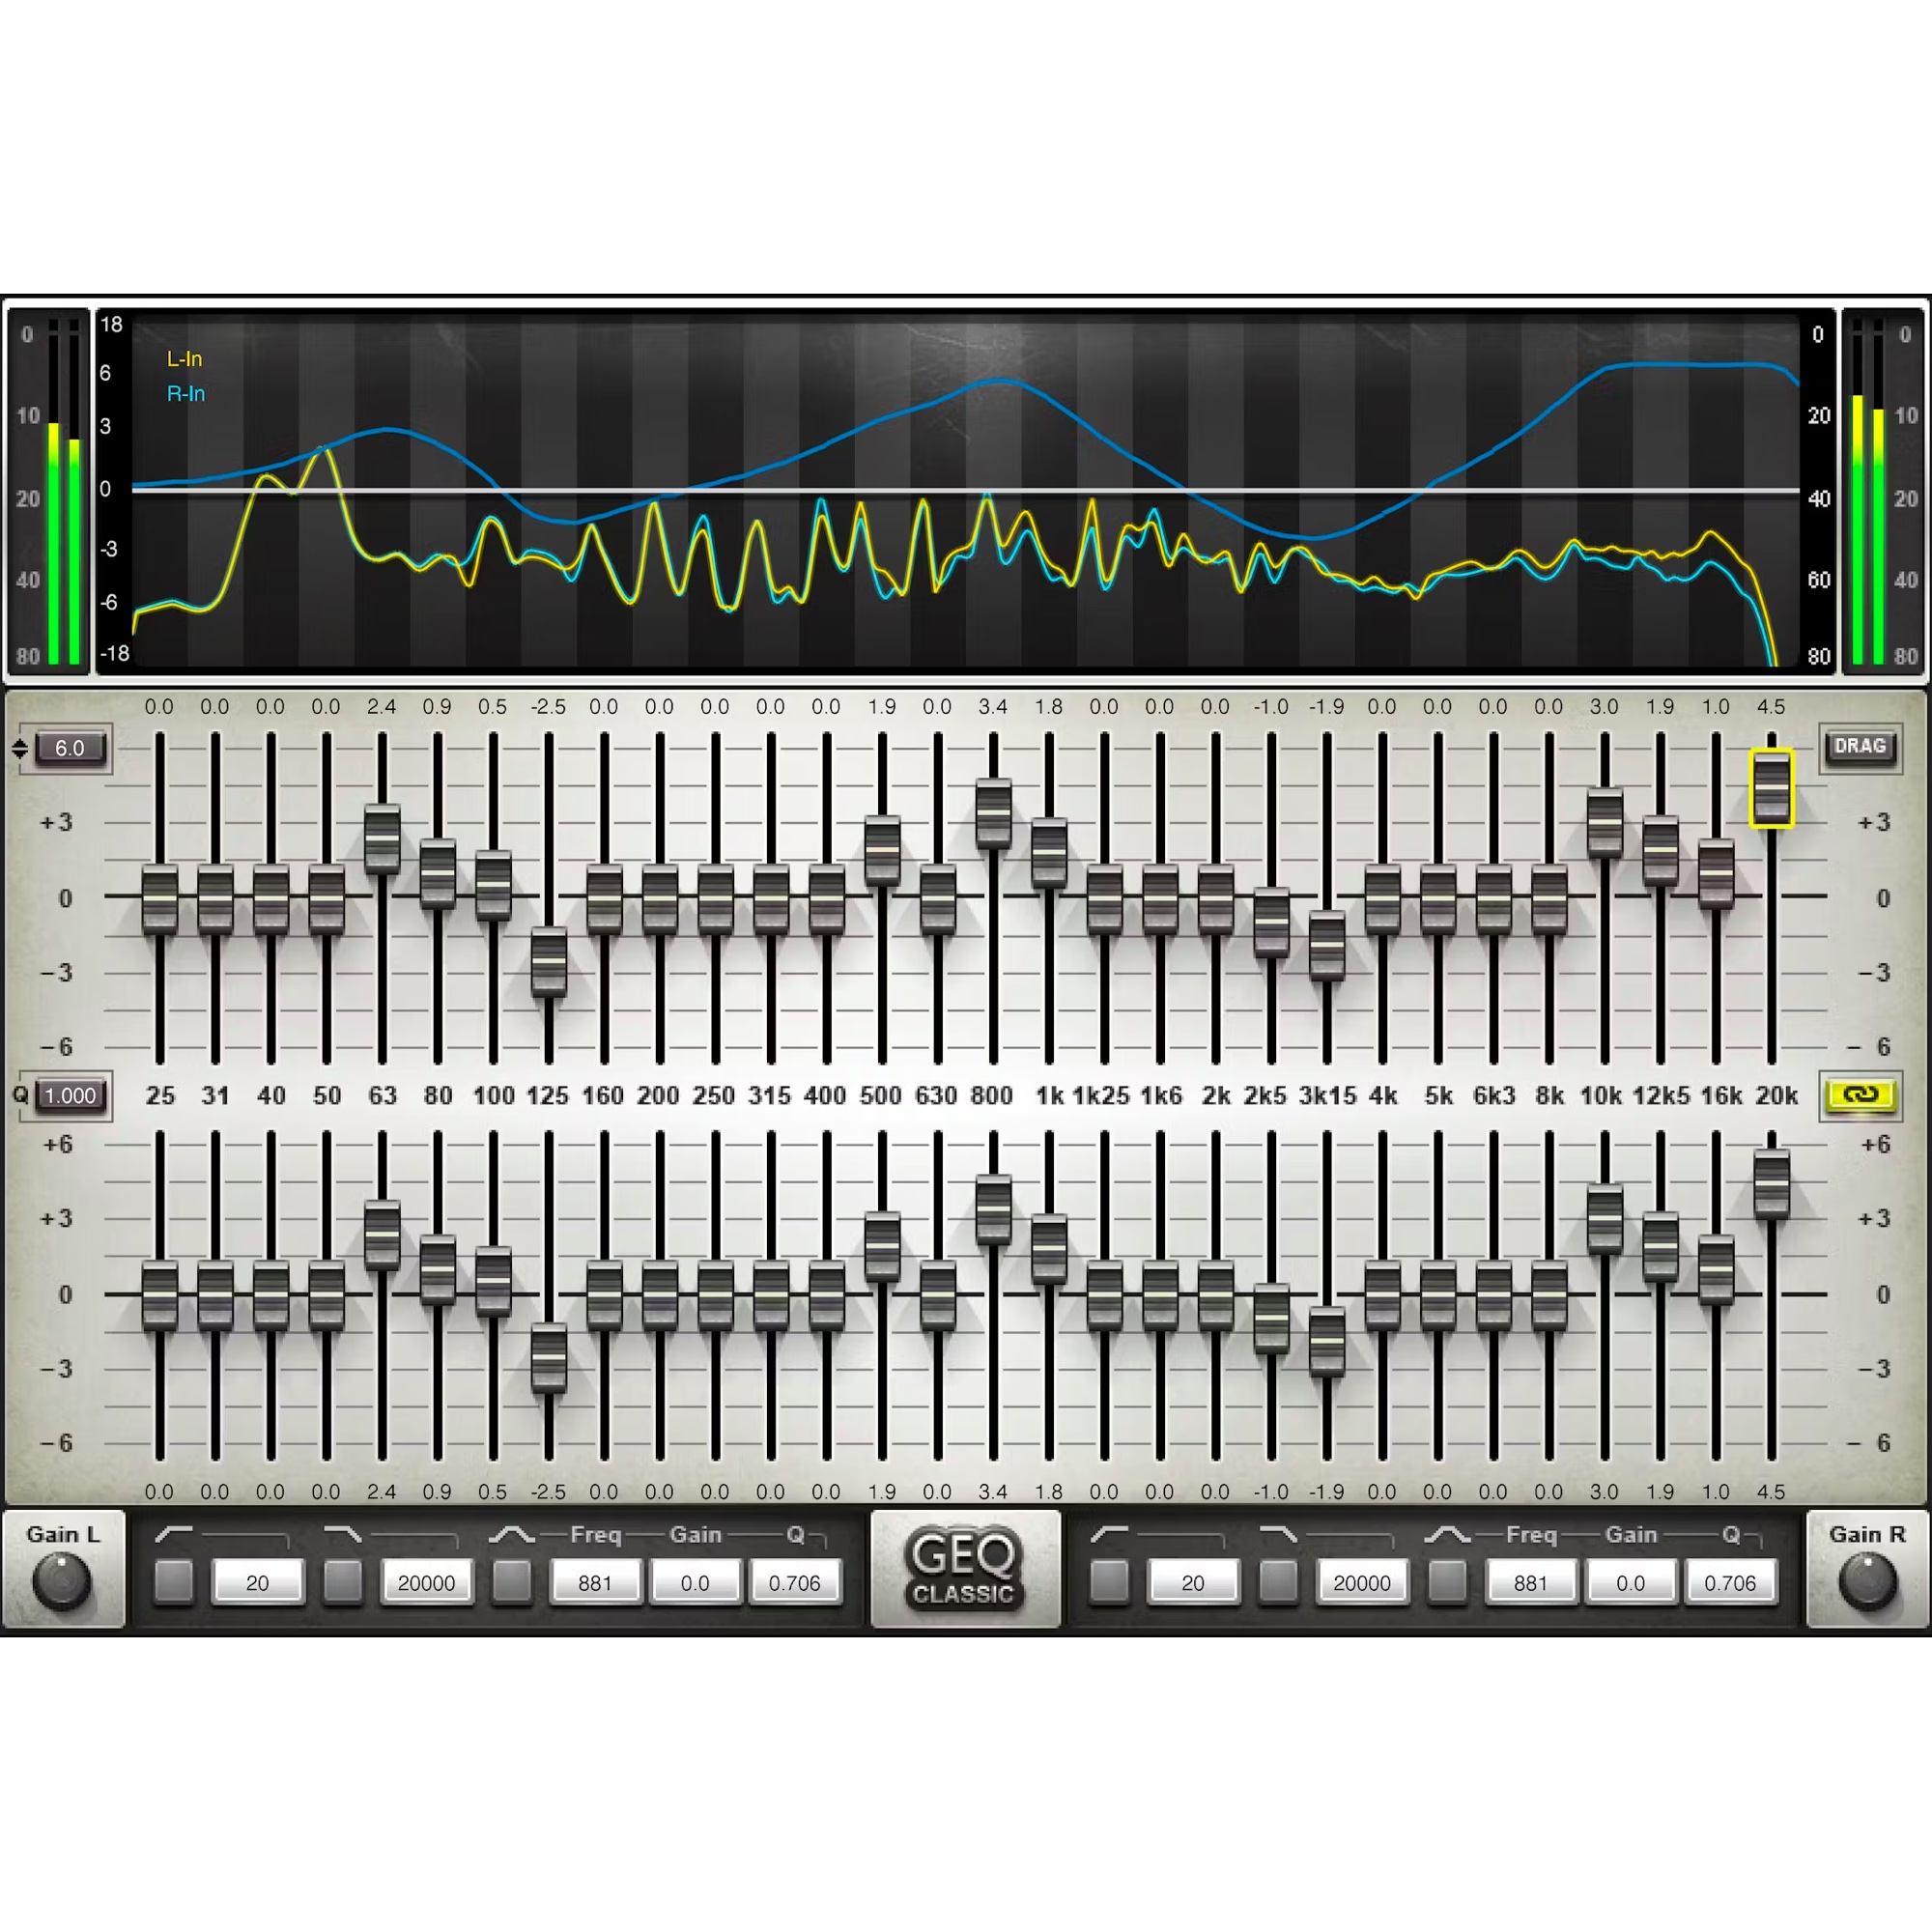1932x1932 pixels.
Task: Enable the right high-pass filter toggle square
Action: [x=1109, y=1582]
